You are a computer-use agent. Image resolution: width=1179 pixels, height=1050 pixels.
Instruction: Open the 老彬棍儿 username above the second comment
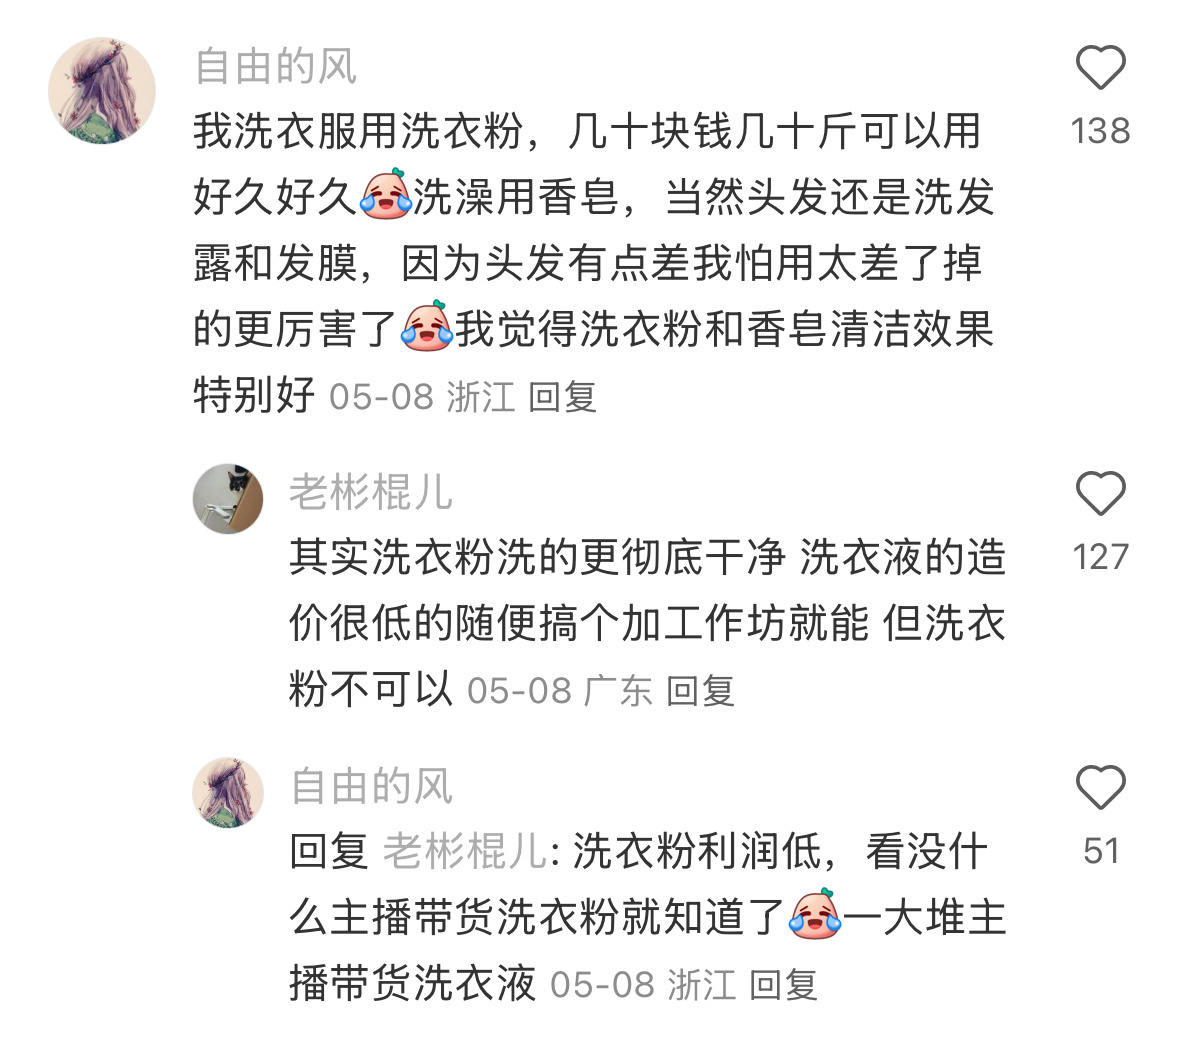(x=371, y=493)
